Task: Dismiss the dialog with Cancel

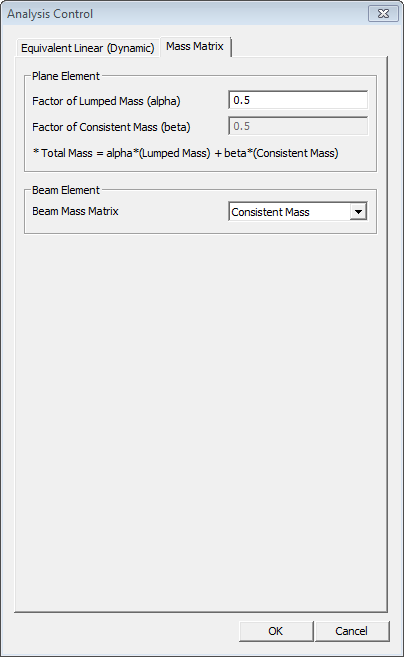Action: tap(352, 631)
